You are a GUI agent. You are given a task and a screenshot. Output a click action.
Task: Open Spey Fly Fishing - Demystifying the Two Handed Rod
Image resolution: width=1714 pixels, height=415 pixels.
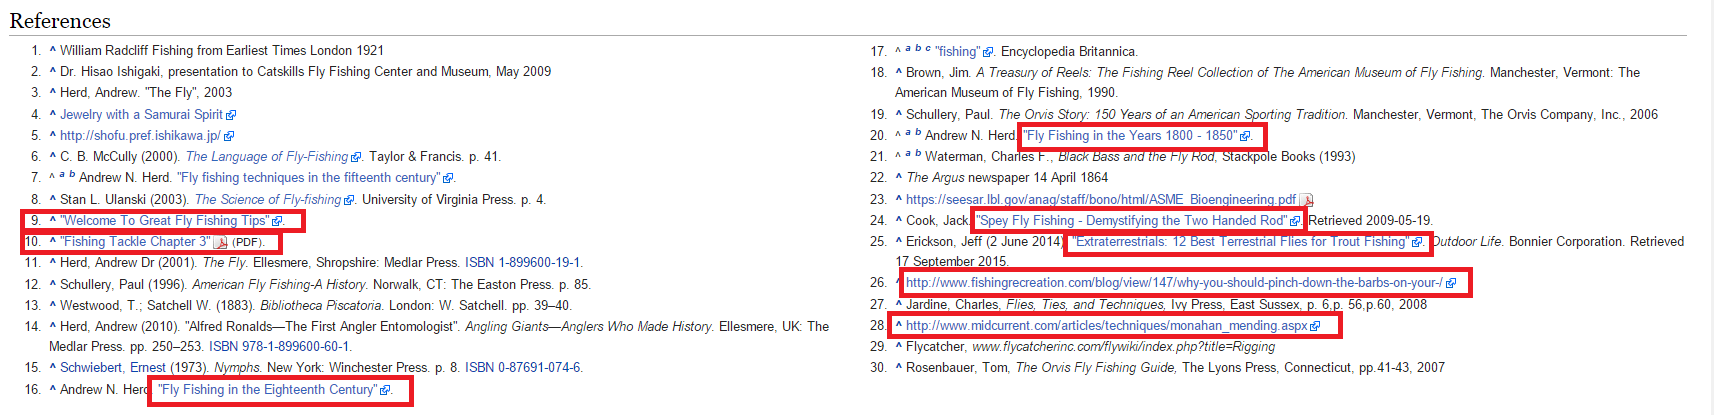click(x=1132, y=221)
